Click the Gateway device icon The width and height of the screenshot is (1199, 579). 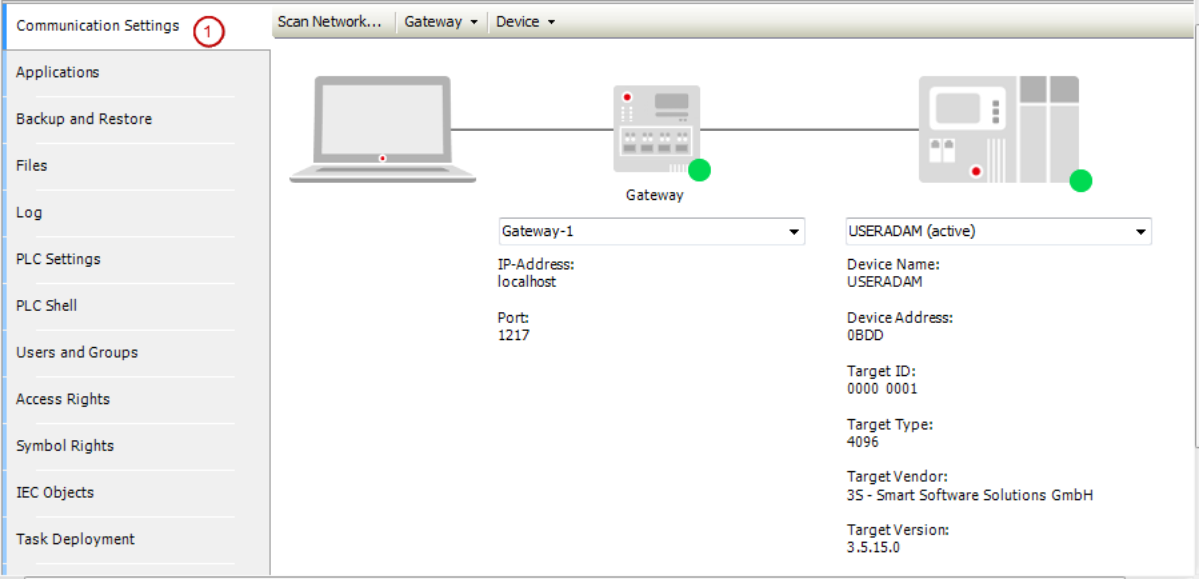tap(657, 128)
